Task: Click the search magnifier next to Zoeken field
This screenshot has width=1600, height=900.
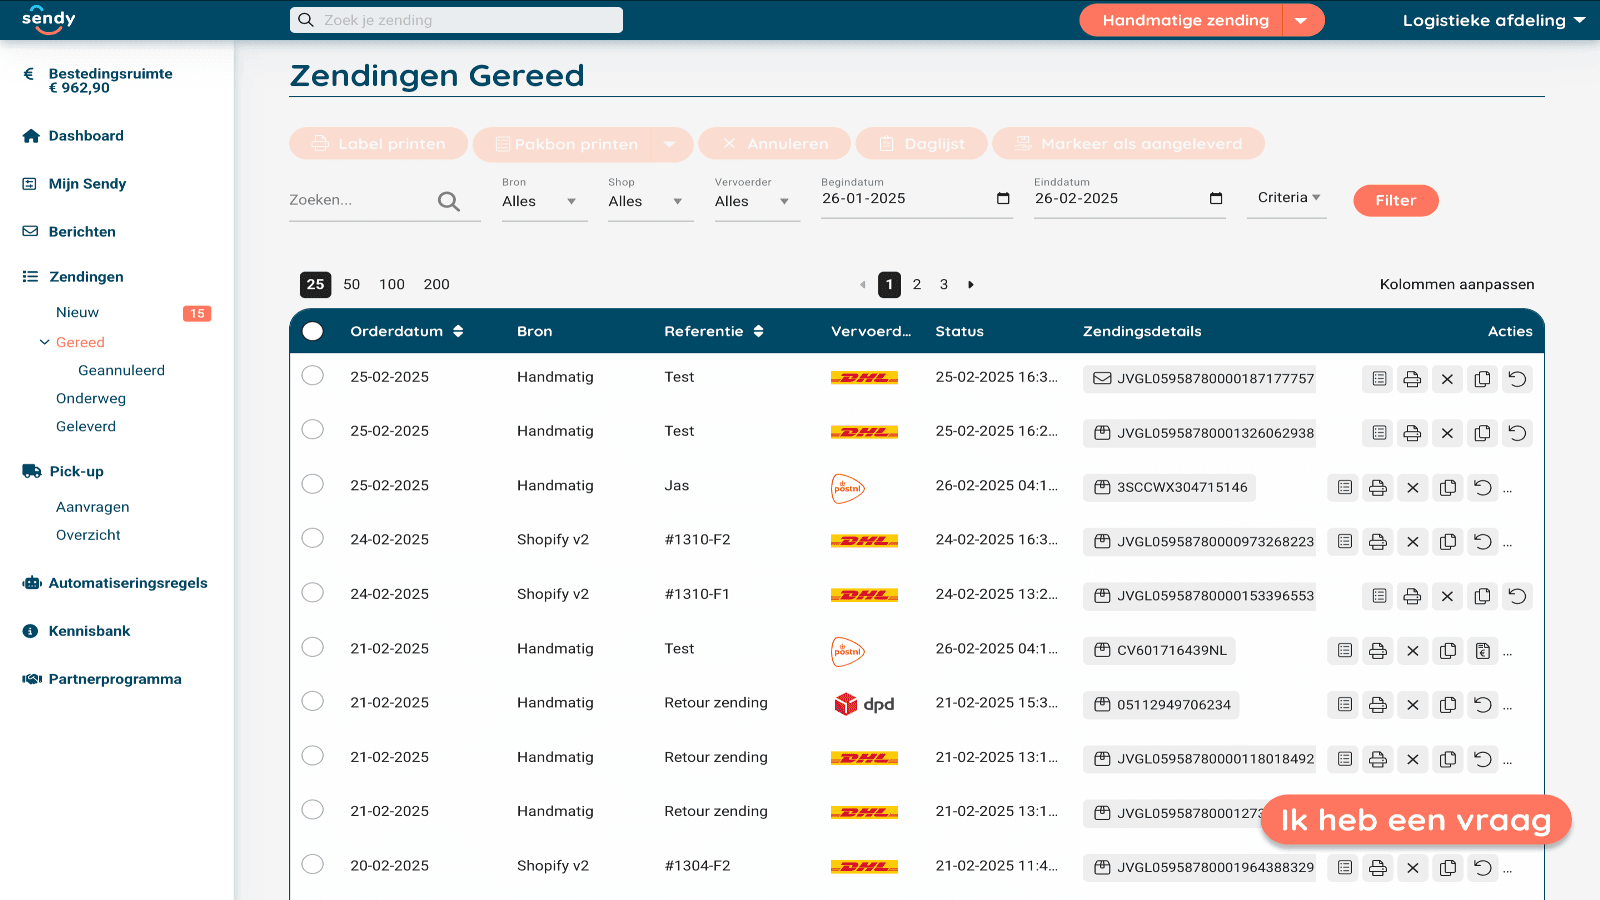Action: tap(450, 200)
